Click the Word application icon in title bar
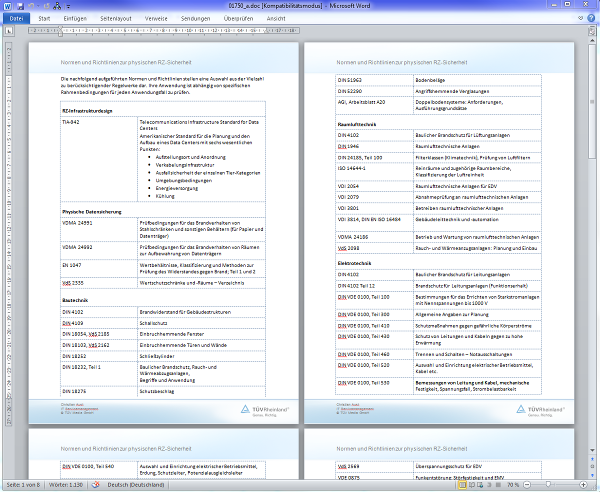Viewport: 600px width, 492px height. tap(7, 6)
